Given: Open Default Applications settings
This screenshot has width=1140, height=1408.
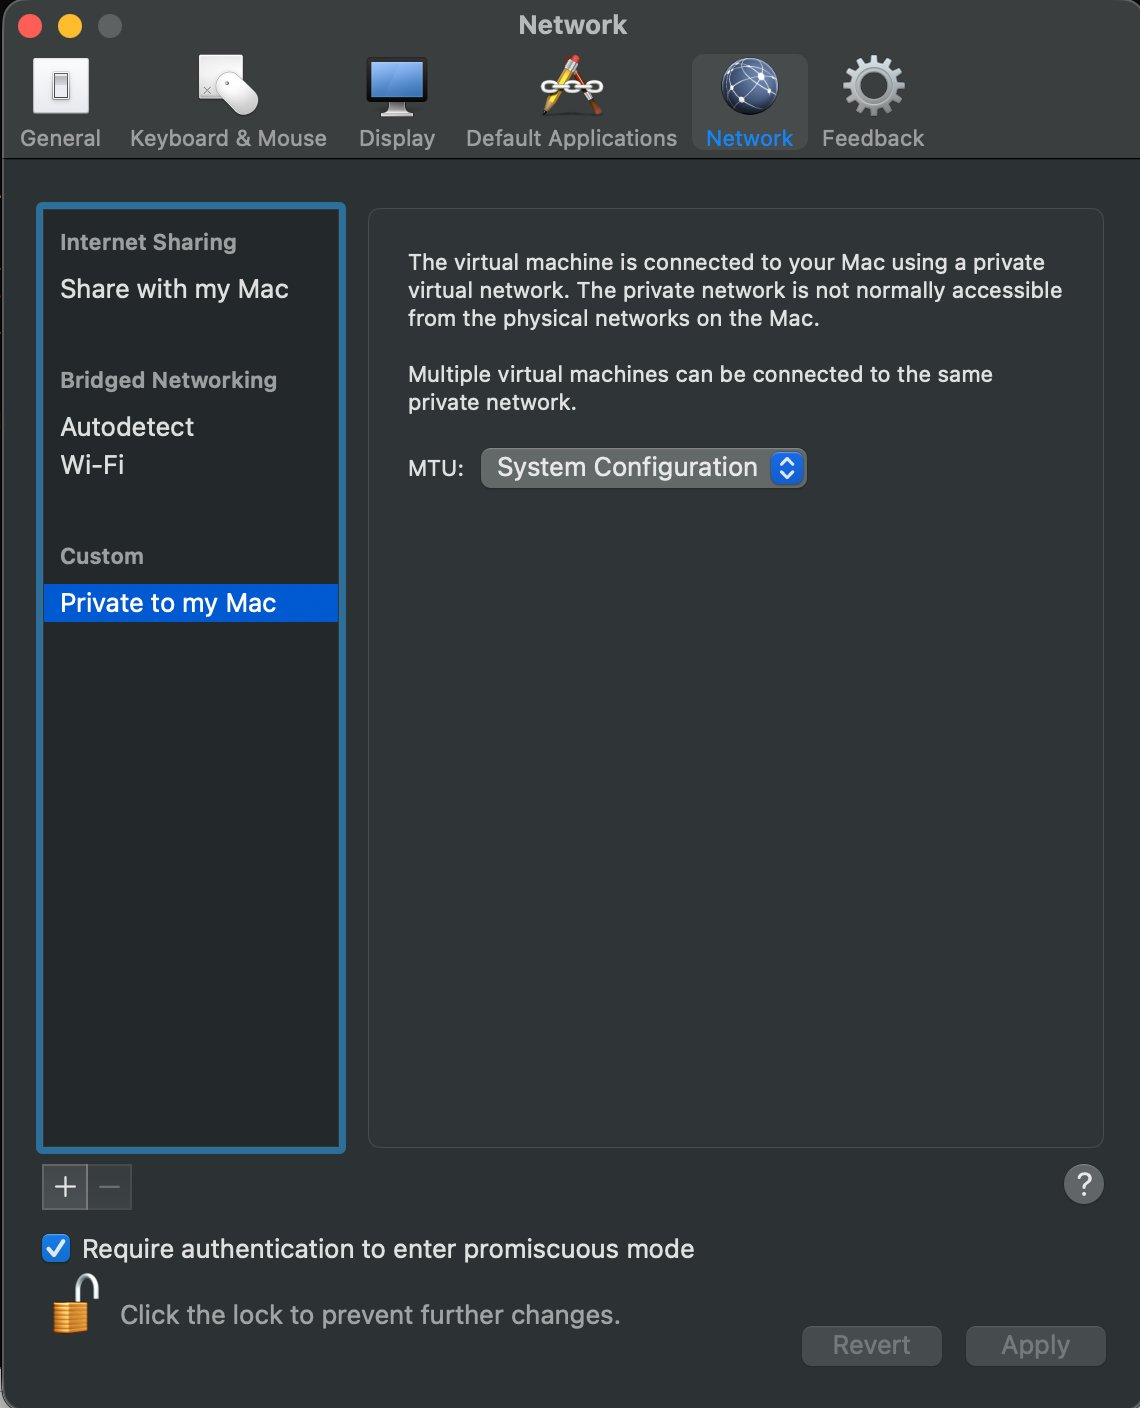Looking at the screenshot, I should pos(570,100).
